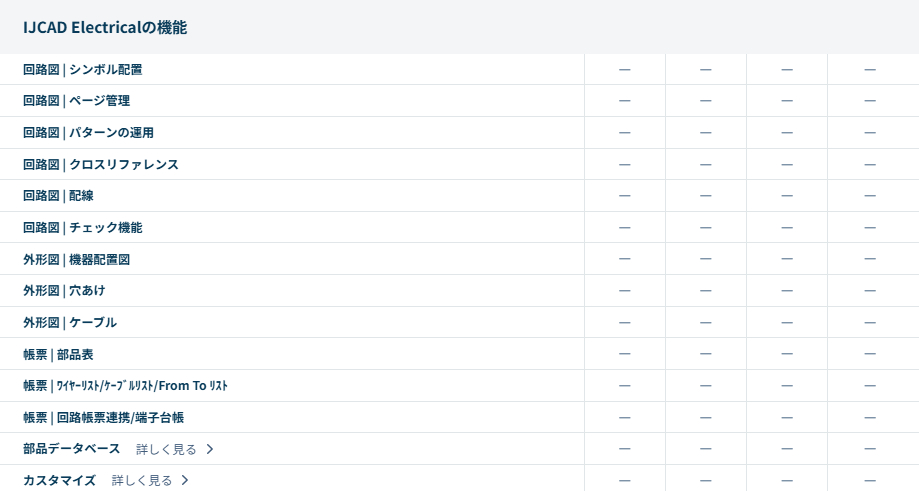The height and width of the screenshot is (491, 919).
Task: Click first dash cell in シンボル配置 row
Action: (x=625, y=69)
